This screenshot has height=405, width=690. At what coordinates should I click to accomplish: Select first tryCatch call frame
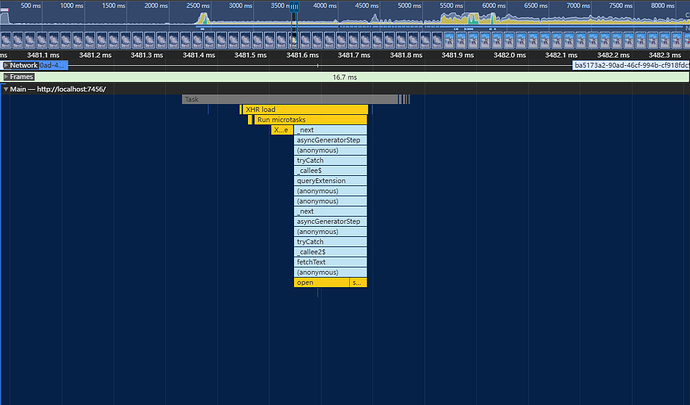[330, 160]
